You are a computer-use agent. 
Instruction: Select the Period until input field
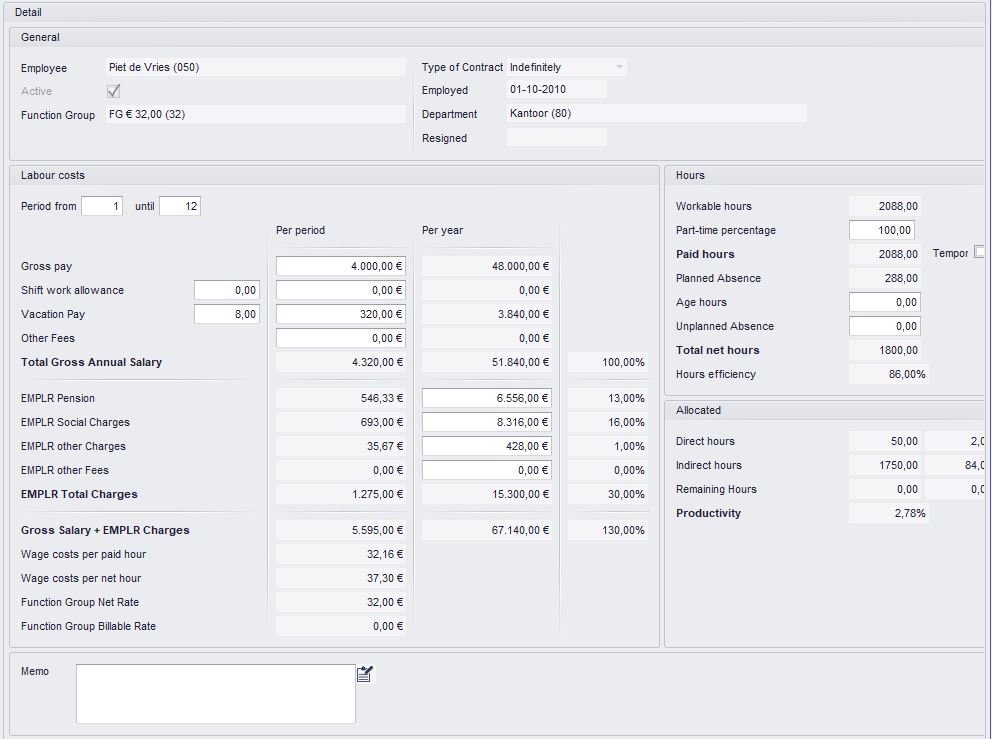[x=180, y=206]
